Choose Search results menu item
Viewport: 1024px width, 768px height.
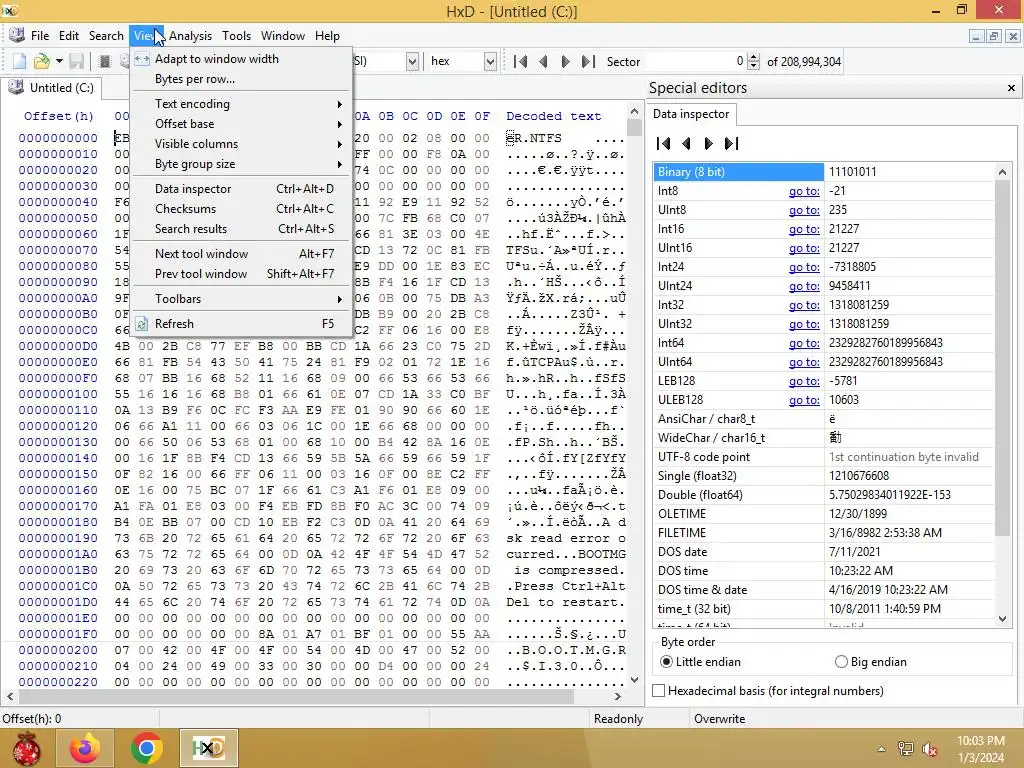click(x=242, y=229)
